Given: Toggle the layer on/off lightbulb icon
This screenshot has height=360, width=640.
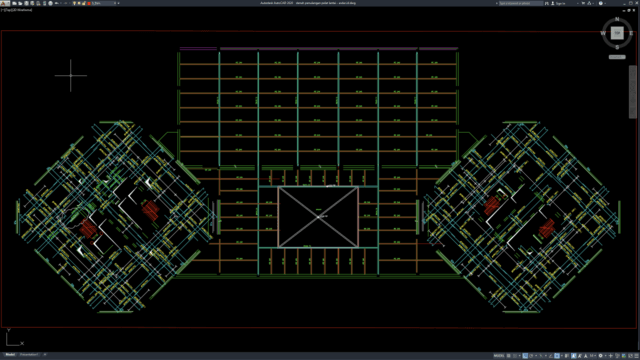Looking at the screenshot, I should [74, 3].
